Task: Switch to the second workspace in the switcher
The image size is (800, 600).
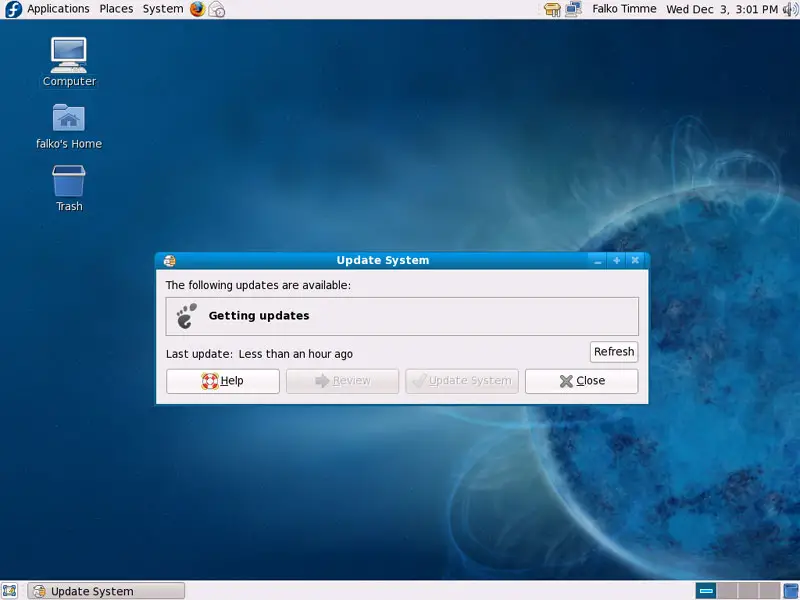Action: [727, 591]
